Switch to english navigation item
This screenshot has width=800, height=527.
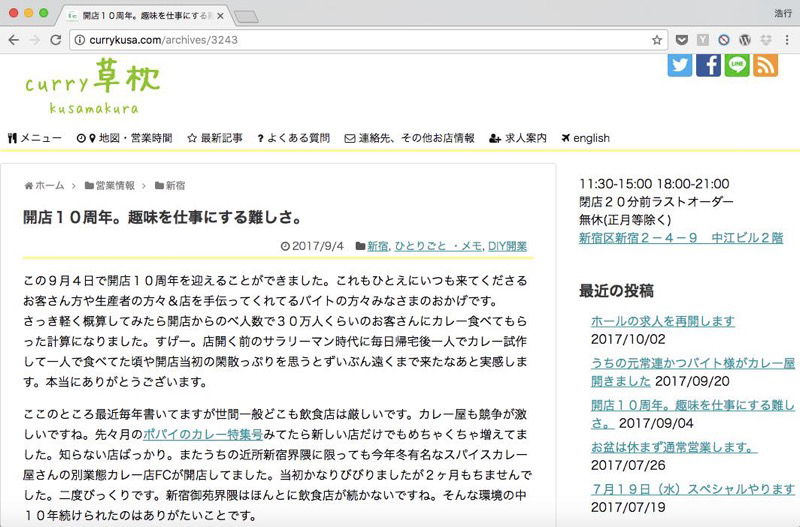click(x=586, y=138)
